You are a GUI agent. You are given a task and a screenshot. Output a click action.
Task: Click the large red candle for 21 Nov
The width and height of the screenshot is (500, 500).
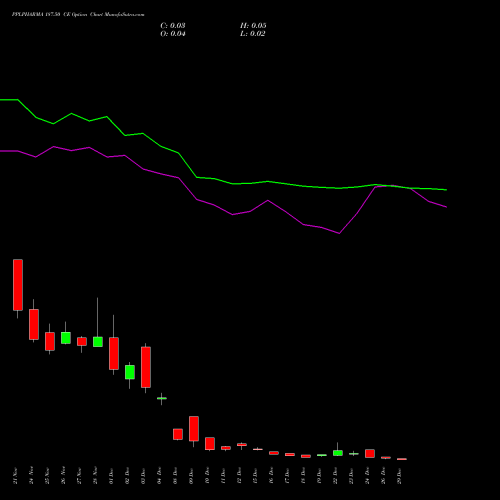[x=18, y=285]
